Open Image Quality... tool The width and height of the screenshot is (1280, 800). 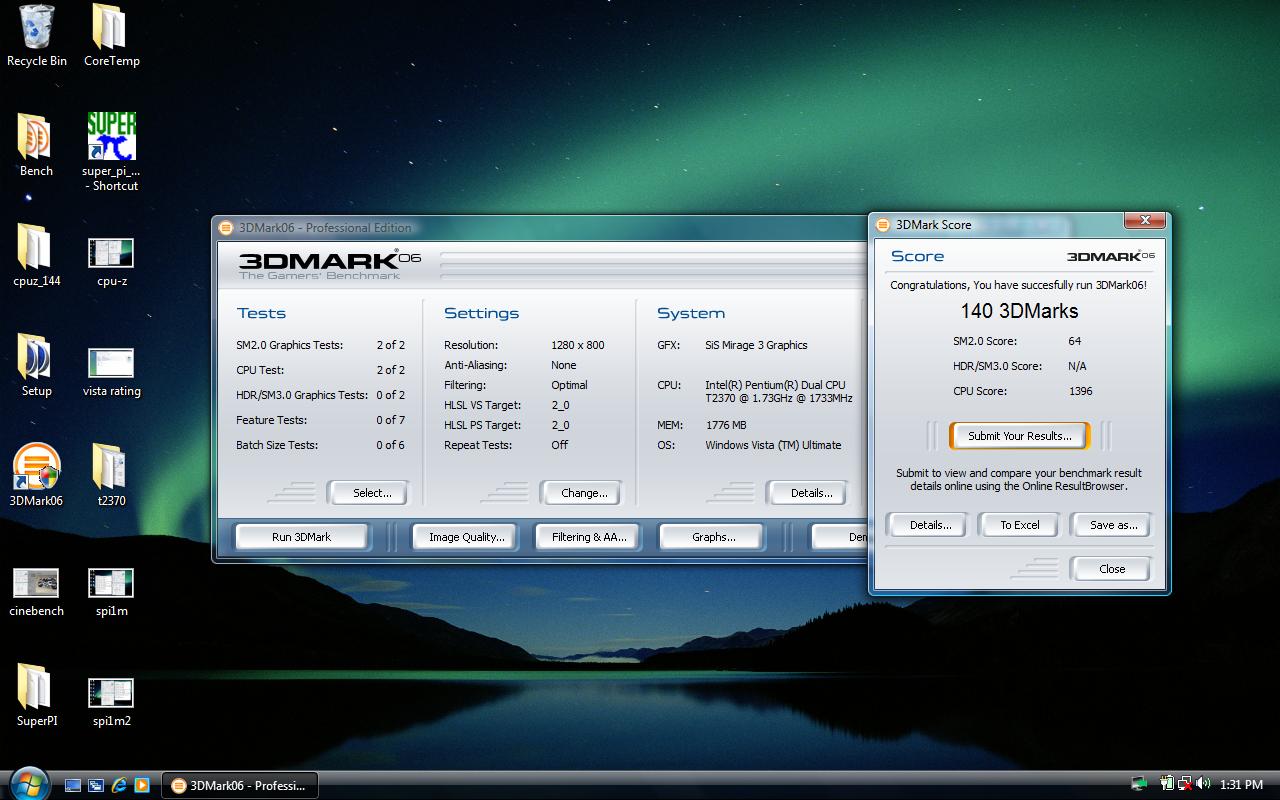point(466,537)
